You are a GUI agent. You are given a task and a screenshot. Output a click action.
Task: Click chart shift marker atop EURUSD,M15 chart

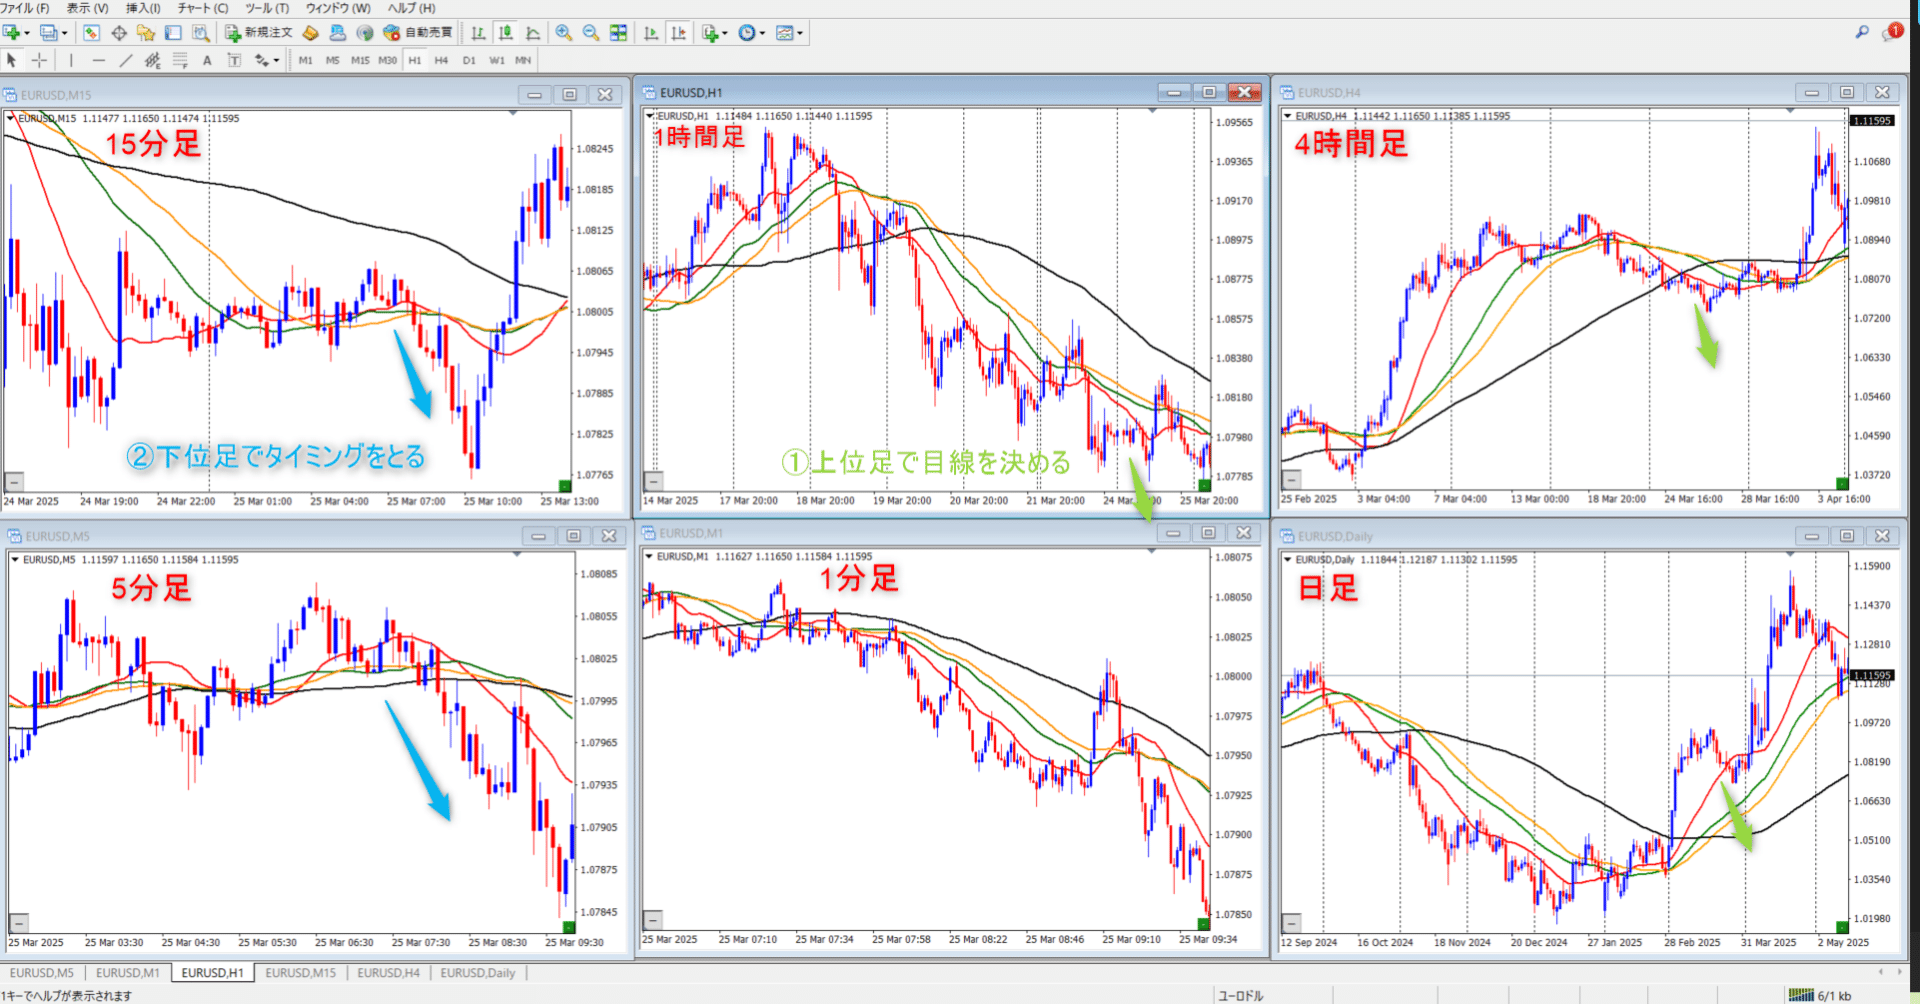513,114
